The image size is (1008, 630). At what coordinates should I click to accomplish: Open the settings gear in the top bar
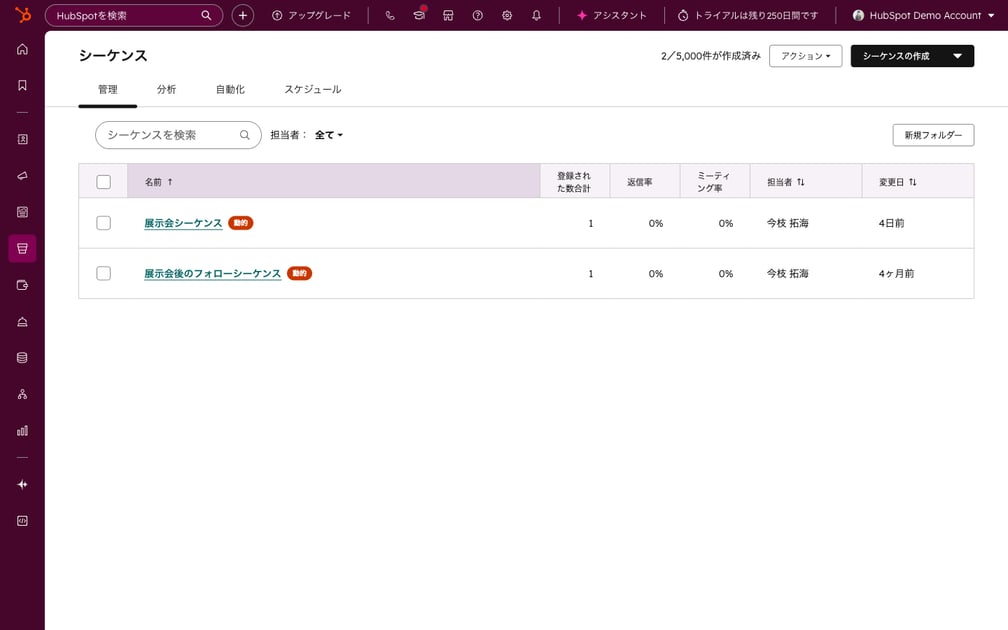point(507,15)
